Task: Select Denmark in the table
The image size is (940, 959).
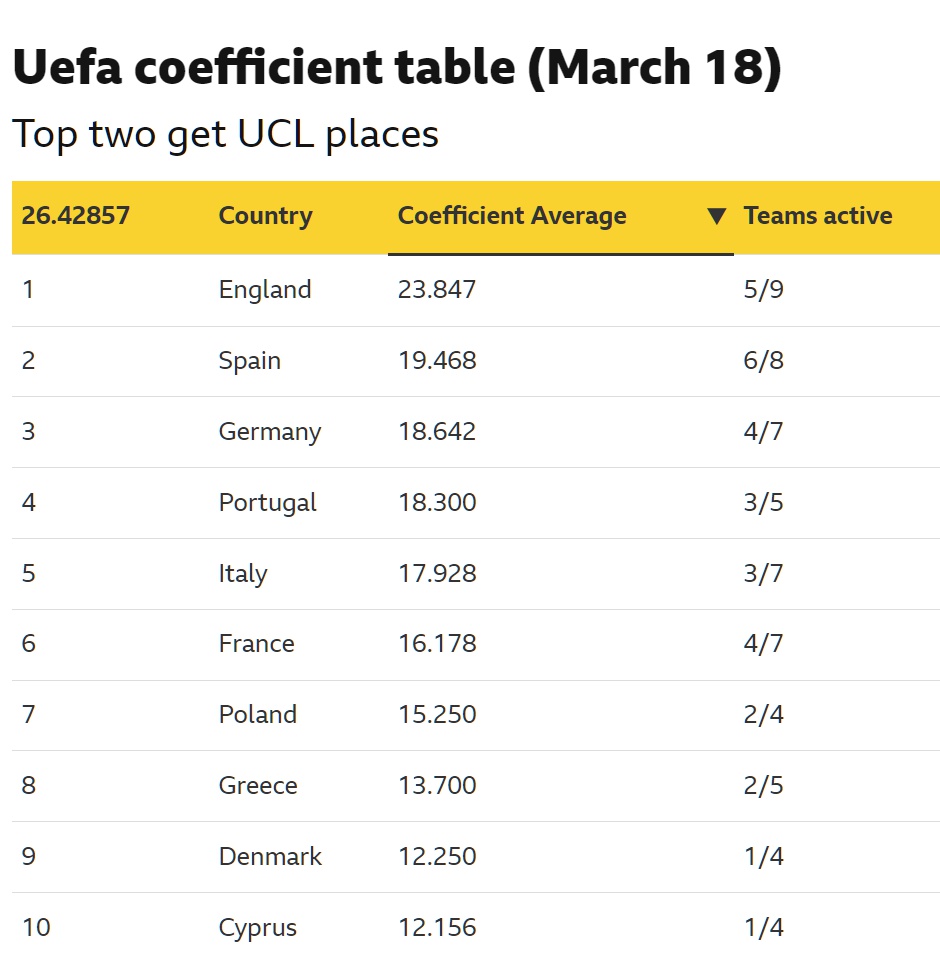Action: [271, 857]
